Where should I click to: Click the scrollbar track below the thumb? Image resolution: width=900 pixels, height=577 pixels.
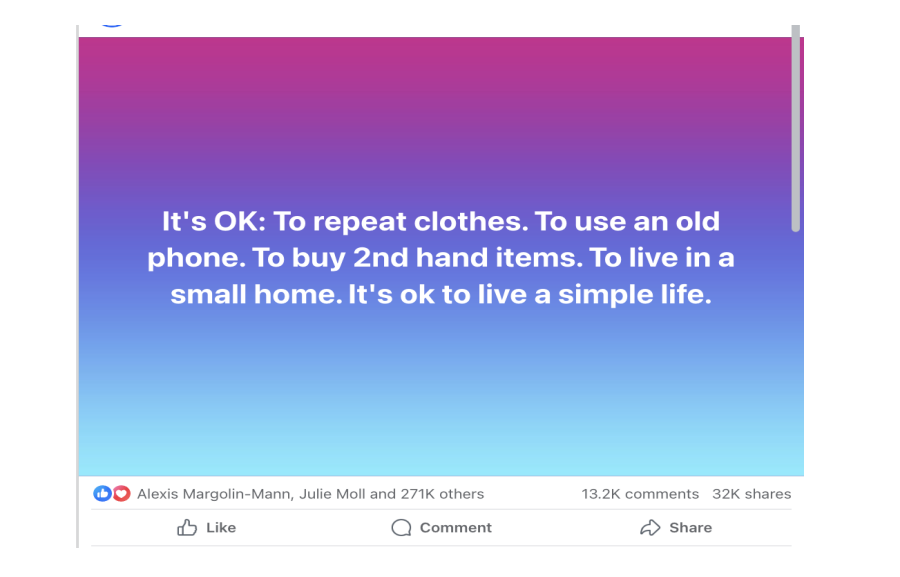tap(796, 350)
